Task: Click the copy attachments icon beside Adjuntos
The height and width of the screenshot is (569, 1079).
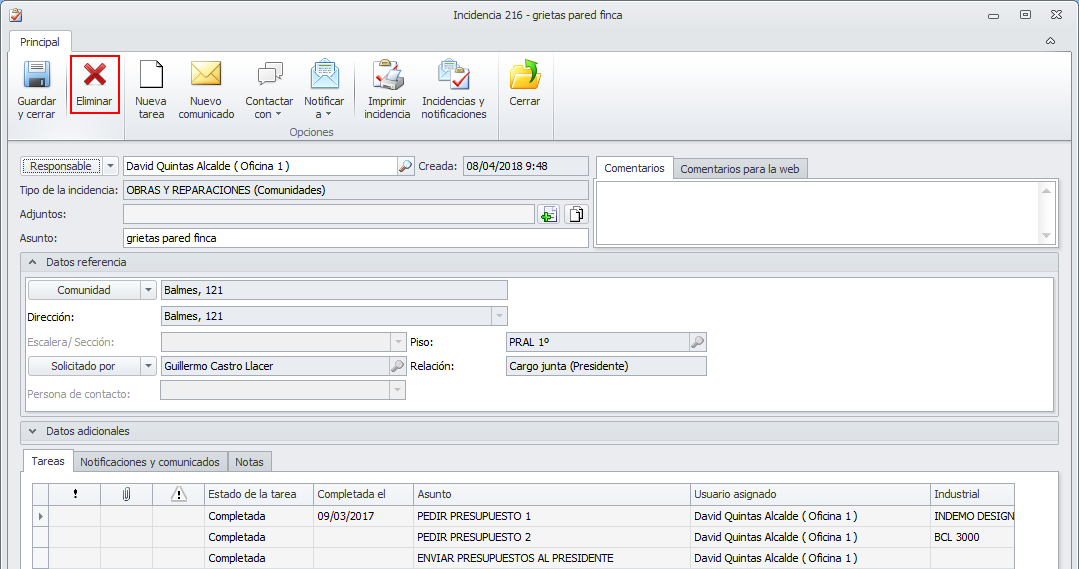Action: 575,214
